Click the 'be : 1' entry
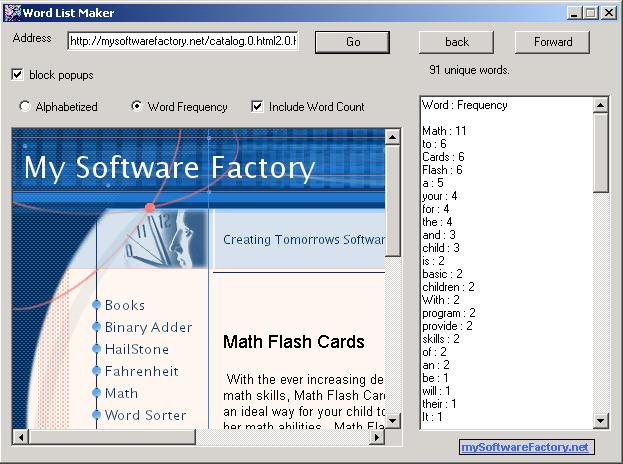The height and width of the screenshot is (464, 623). tap(435, 378)
